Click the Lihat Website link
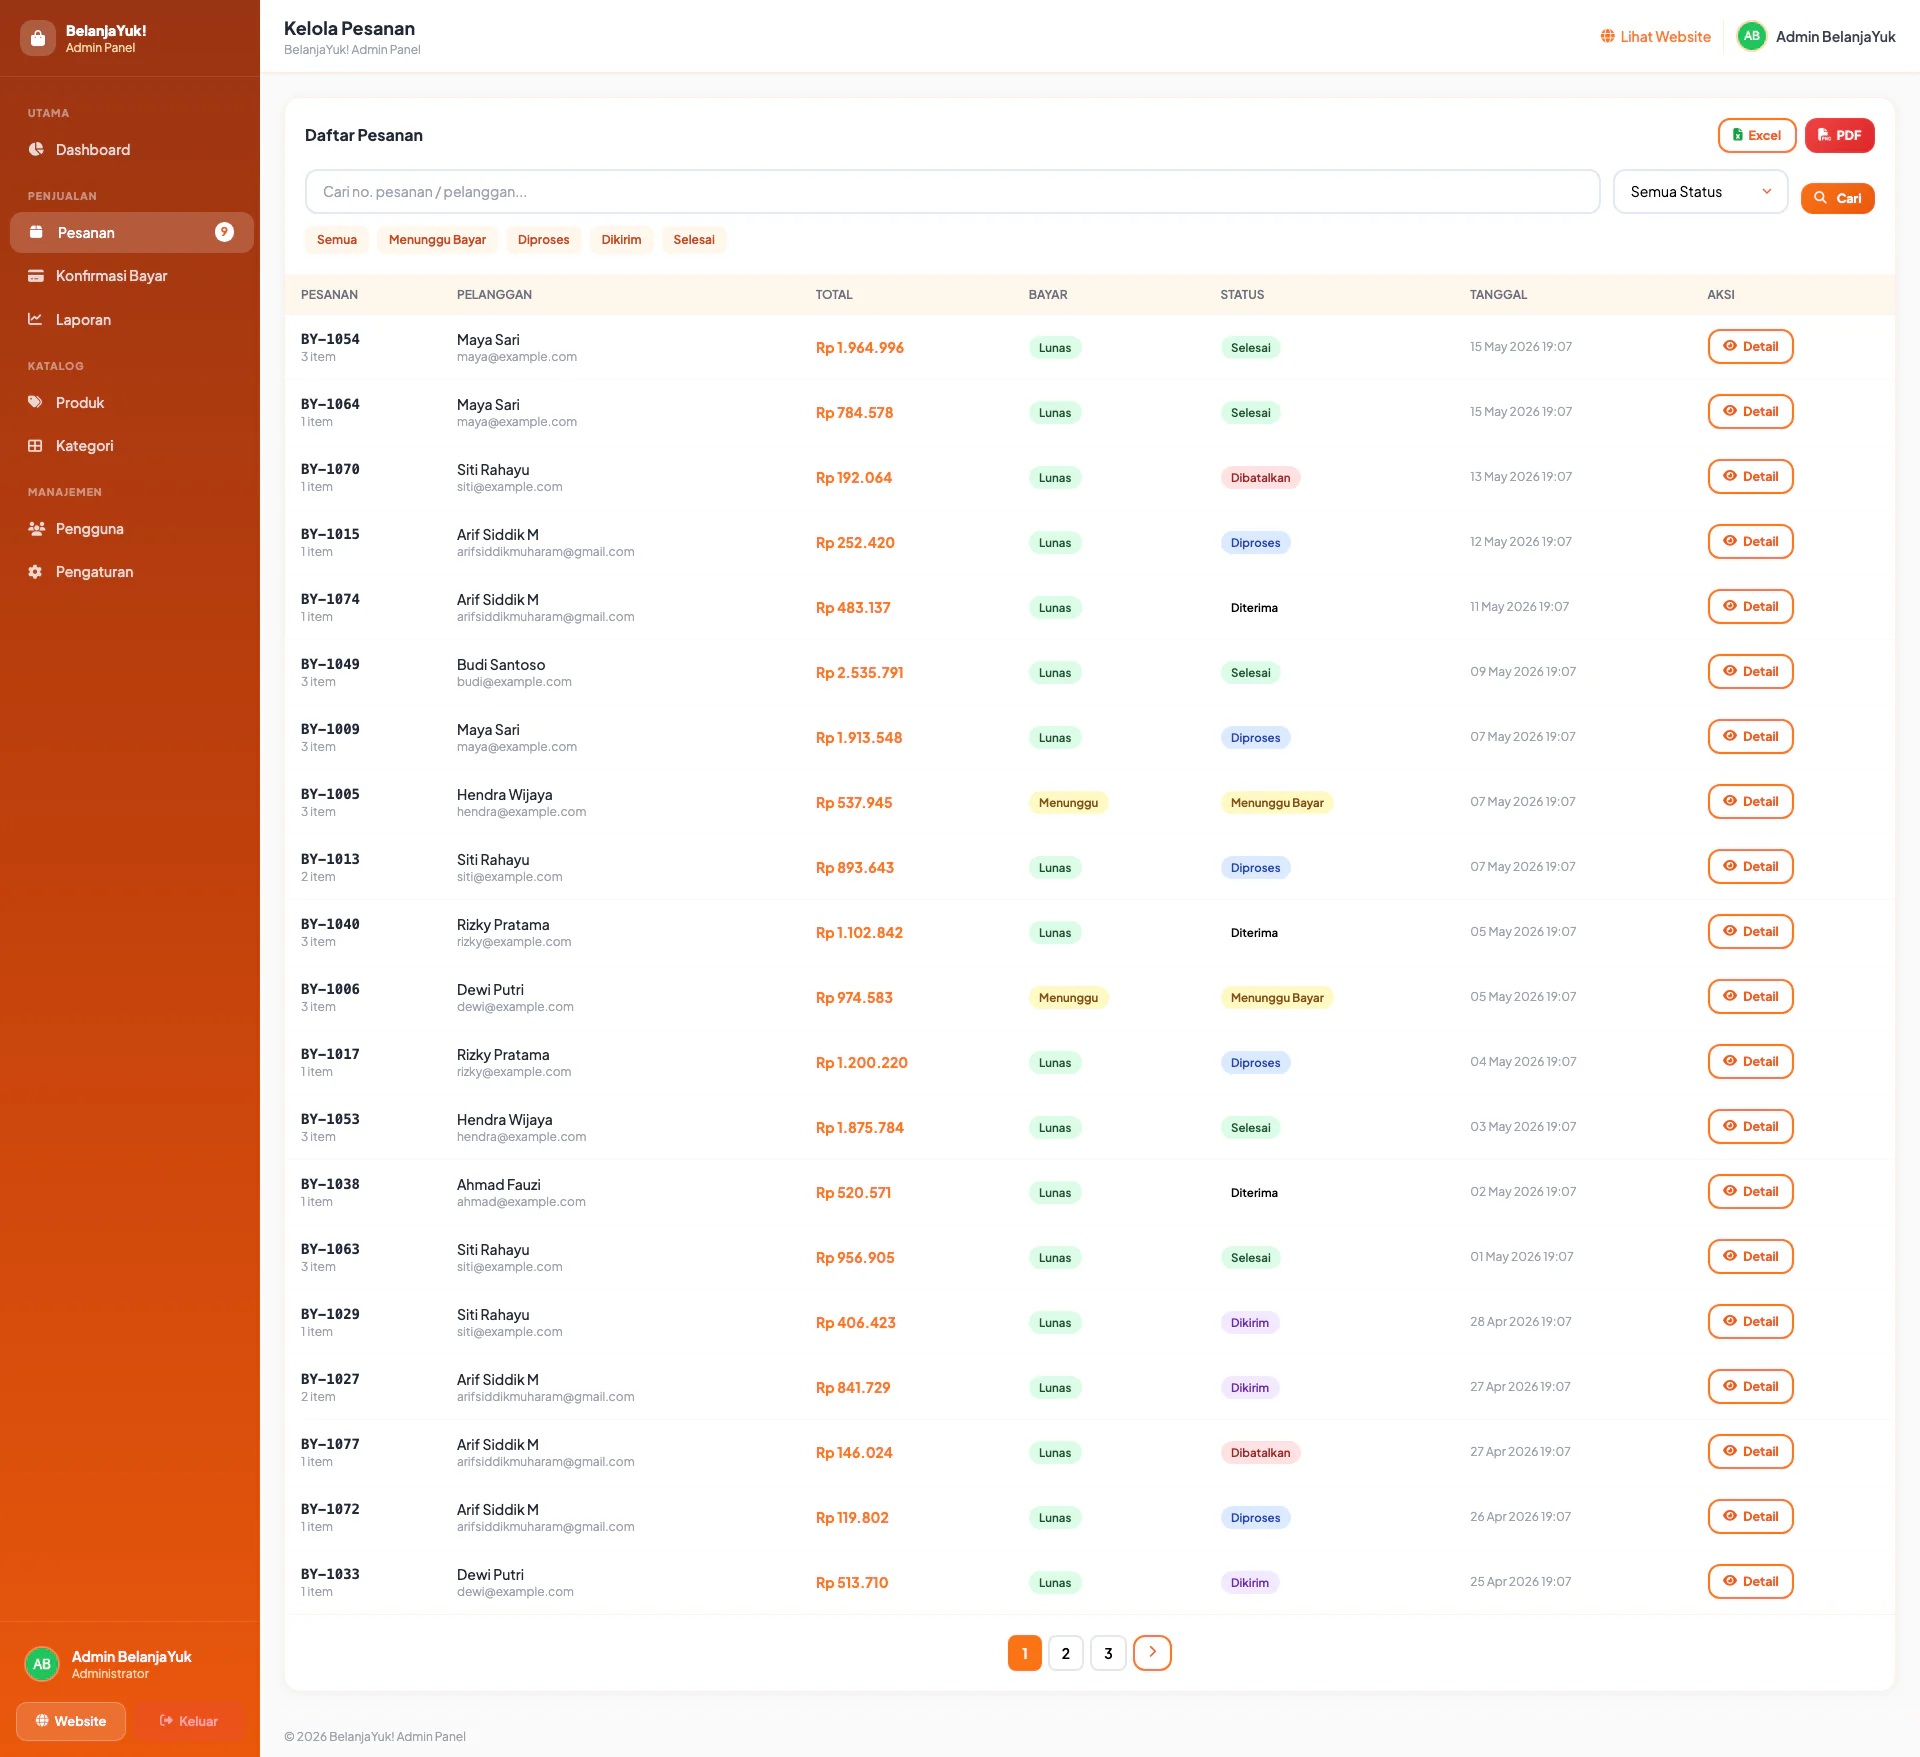This screenshot has height=1757, width=1920. pos(1656,36)
